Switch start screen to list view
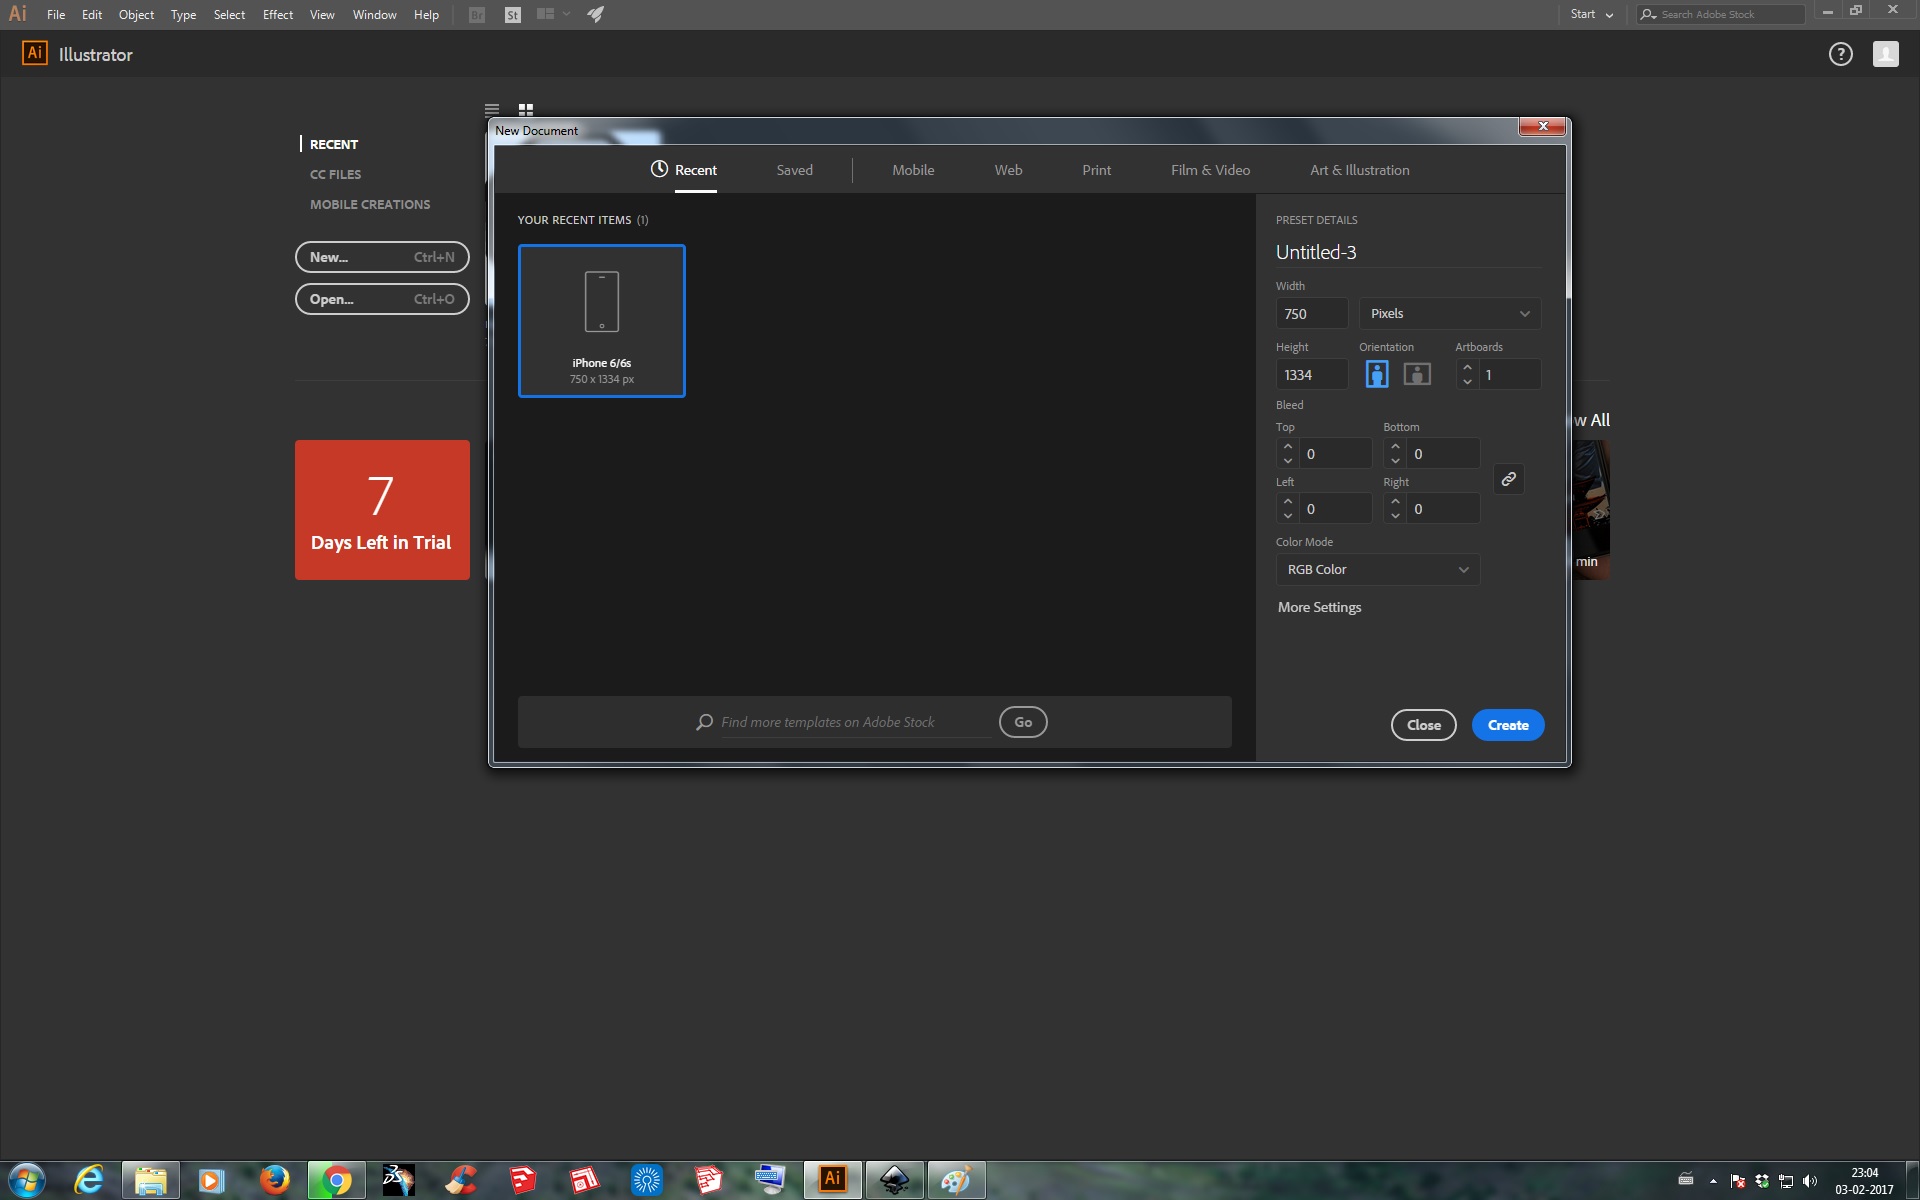The width and height of the screenshot is (1920, 1200). tap(492, 110)
